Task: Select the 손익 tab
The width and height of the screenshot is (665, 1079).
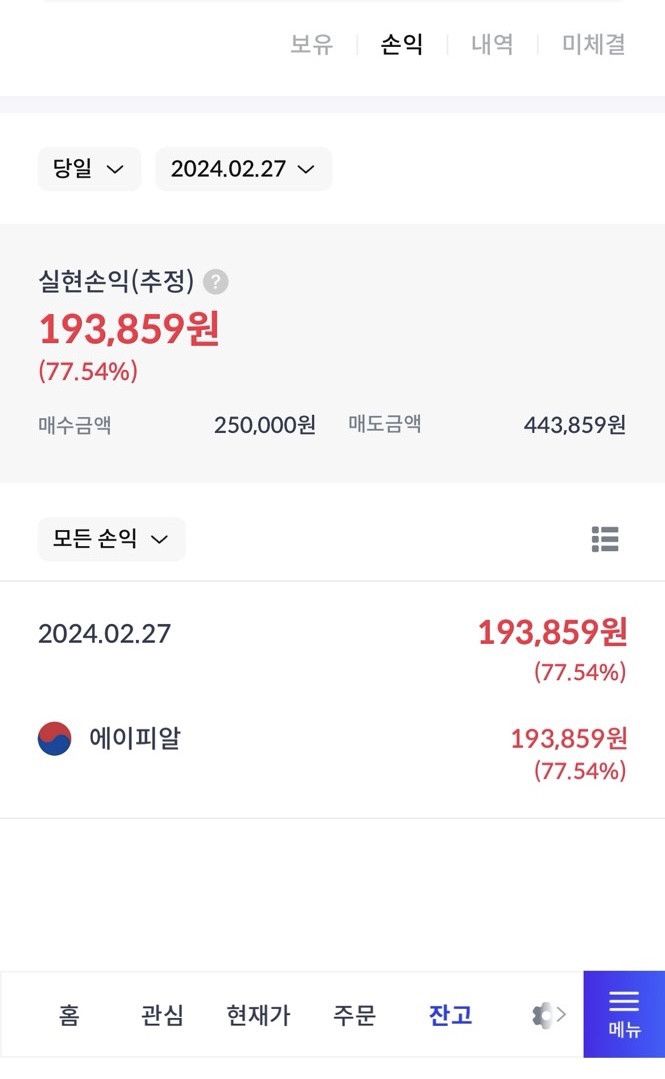Action: pos(402,44)
